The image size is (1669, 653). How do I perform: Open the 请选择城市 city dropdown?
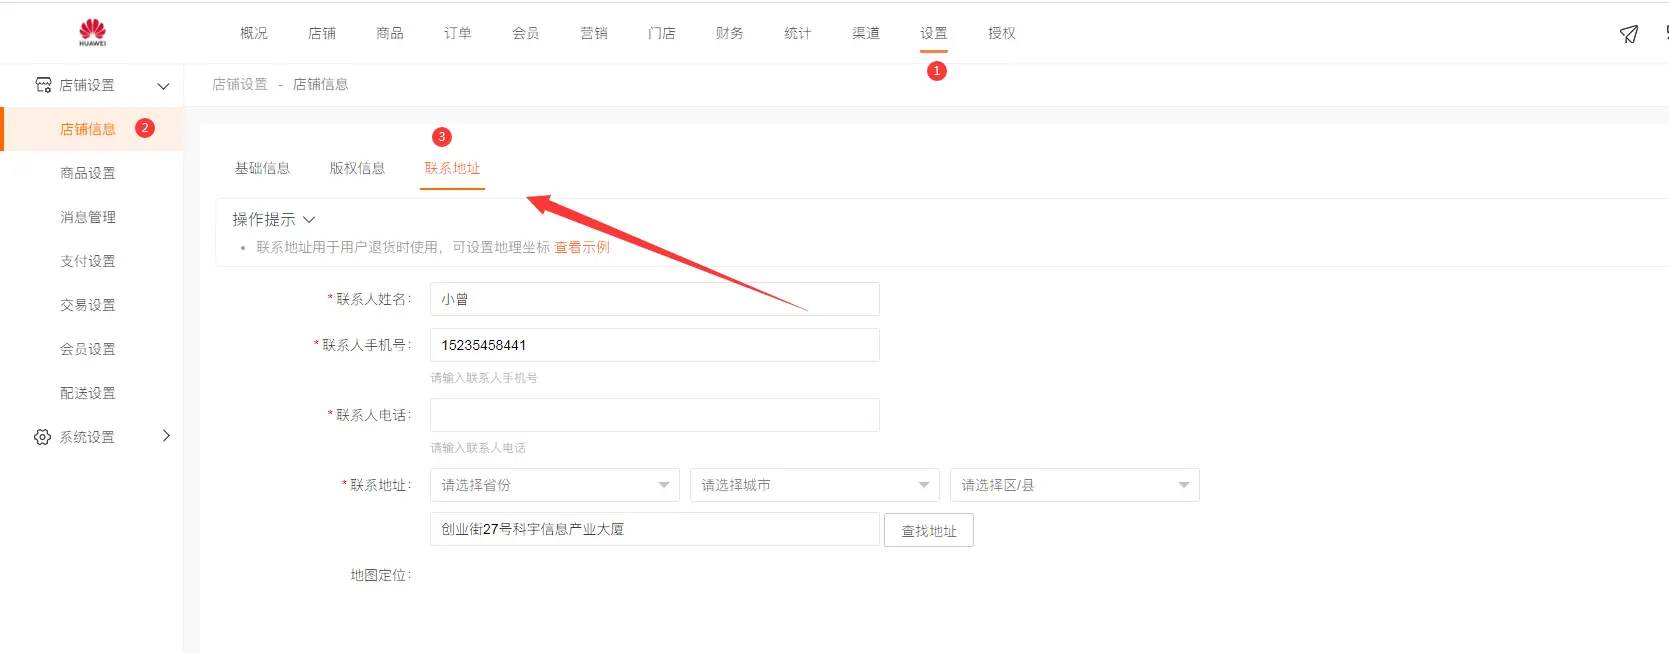[x=814, y=485]
